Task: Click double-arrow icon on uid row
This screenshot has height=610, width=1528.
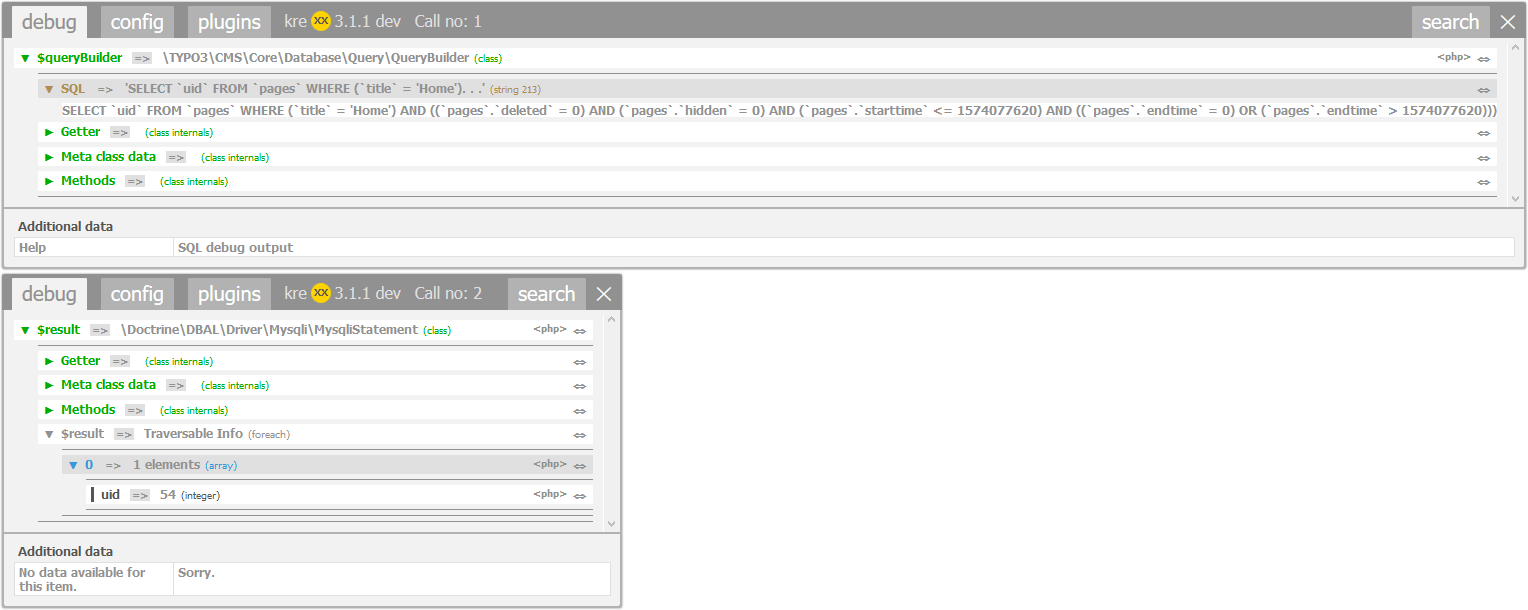Action: click(x=580, y=496)
